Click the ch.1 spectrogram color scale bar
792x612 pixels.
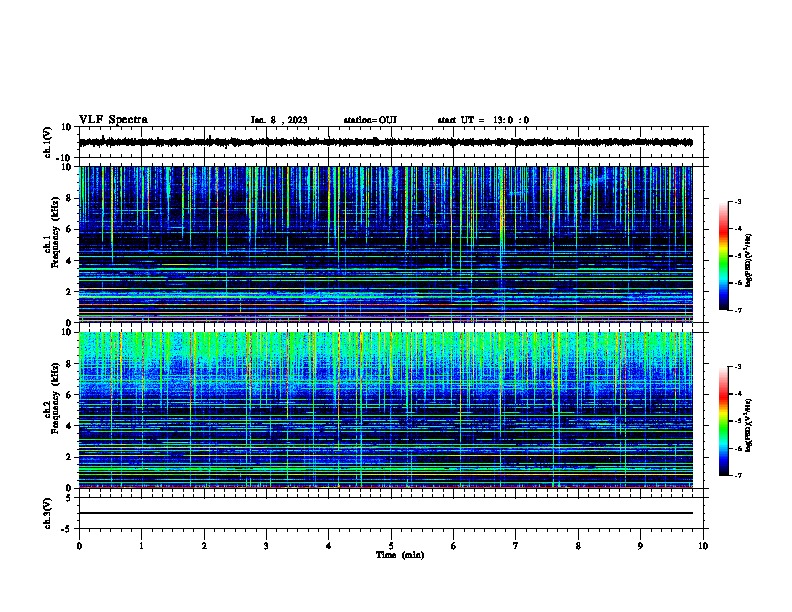724,256
